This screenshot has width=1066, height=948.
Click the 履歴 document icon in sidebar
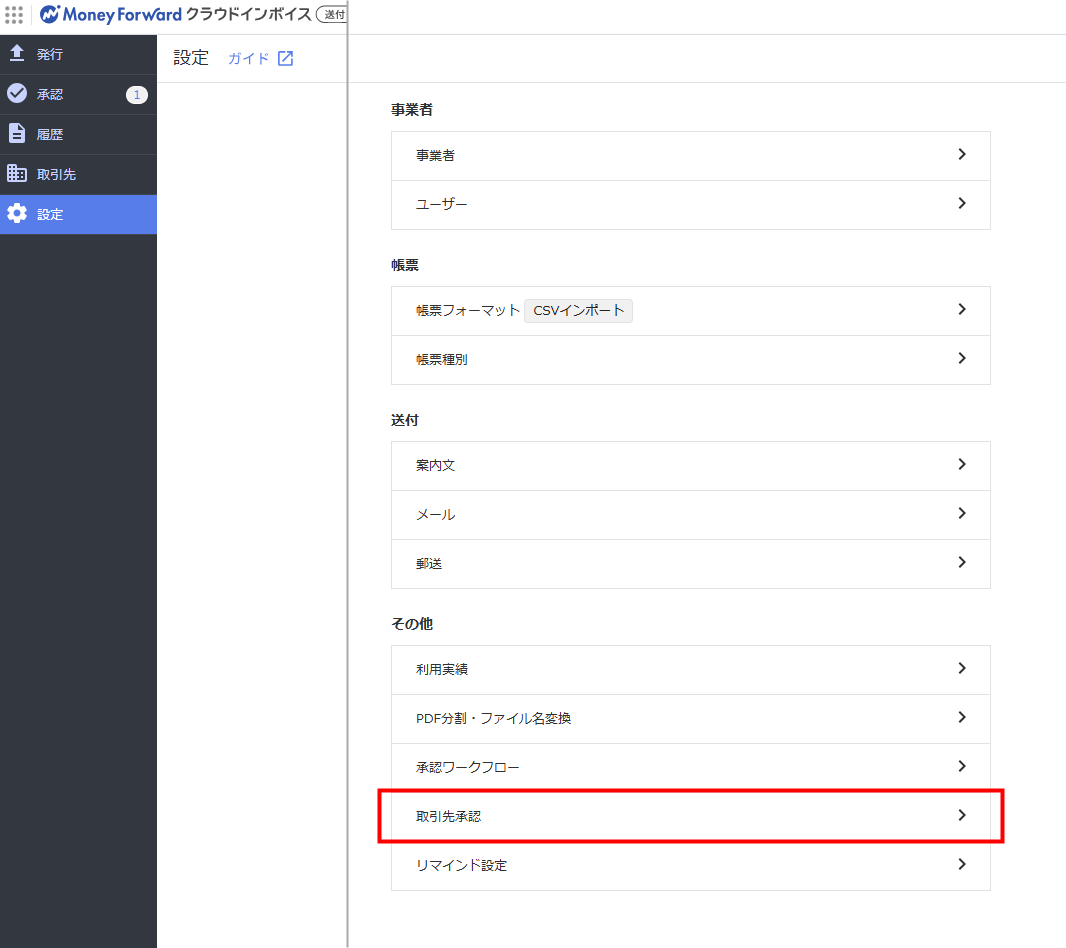(17, 134)
